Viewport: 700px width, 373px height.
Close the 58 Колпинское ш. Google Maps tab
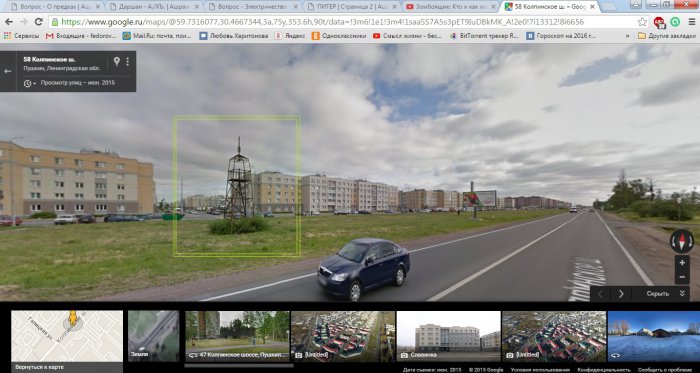(592, 7)
